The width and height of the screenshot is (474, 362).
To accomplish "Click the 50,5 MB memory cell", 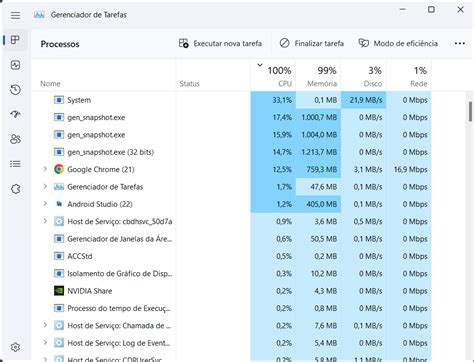I will [x=318, y=239].
